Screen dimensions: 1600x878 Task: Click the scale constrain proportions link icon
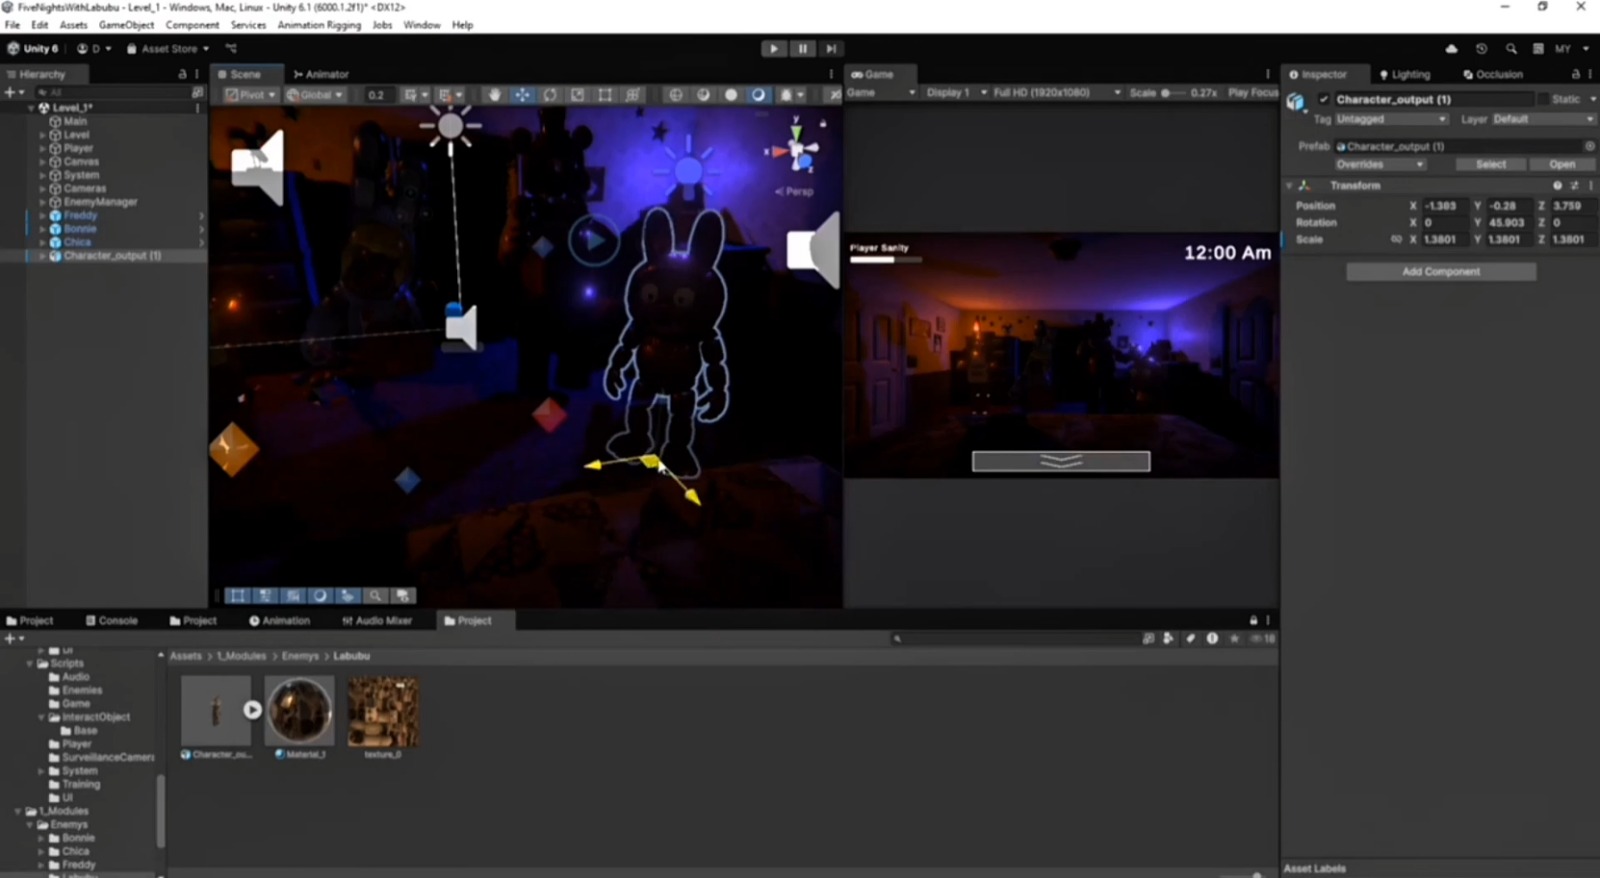tap(1396, 239)
